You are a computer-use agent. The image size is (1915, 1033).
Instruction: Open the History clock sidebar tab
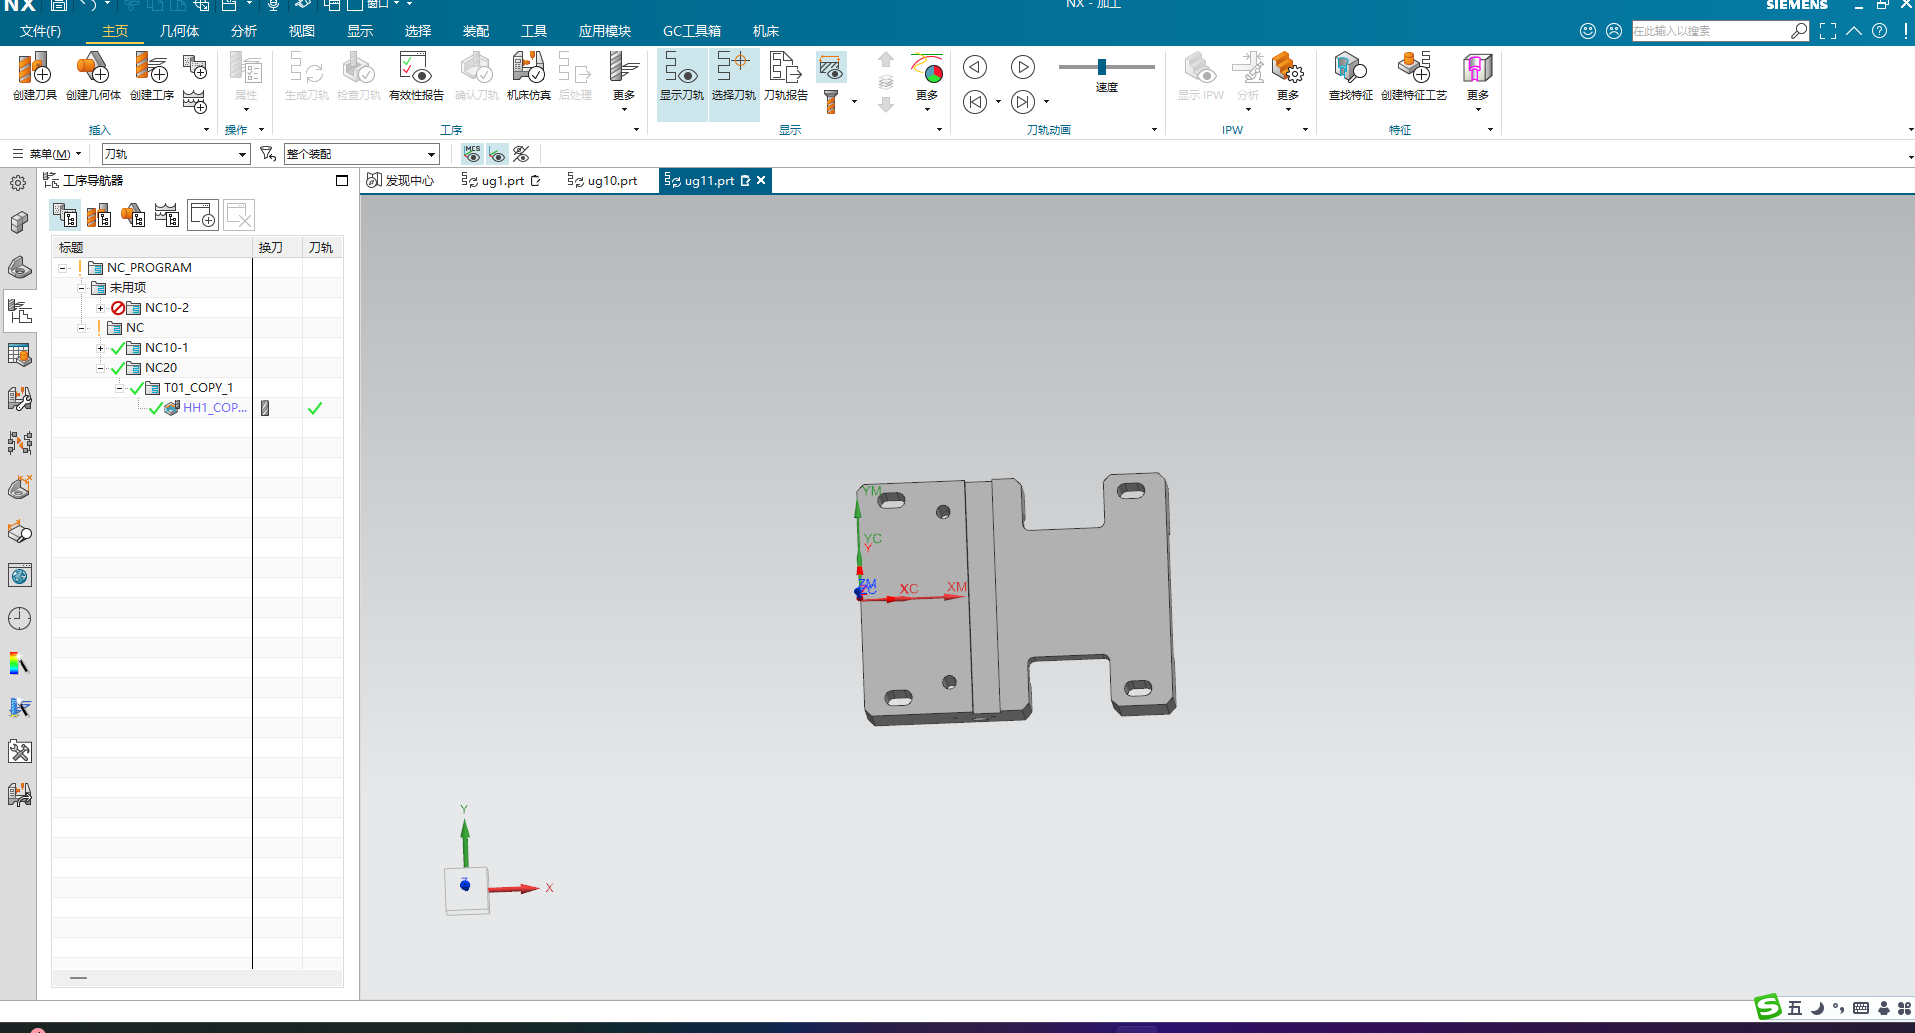pos(19,618)
